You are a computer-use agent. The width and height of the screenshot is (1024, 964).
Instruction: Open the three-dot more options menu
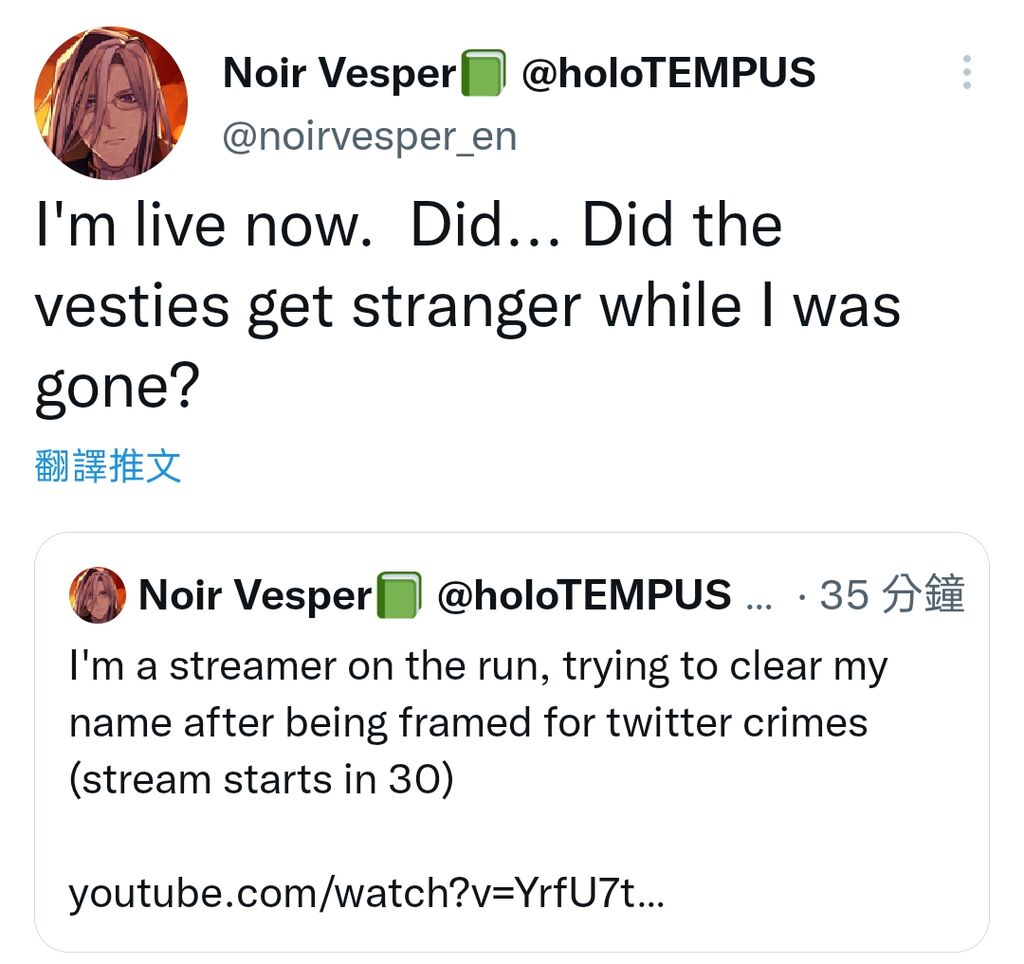pyautogui.click(x=966, y=73)
